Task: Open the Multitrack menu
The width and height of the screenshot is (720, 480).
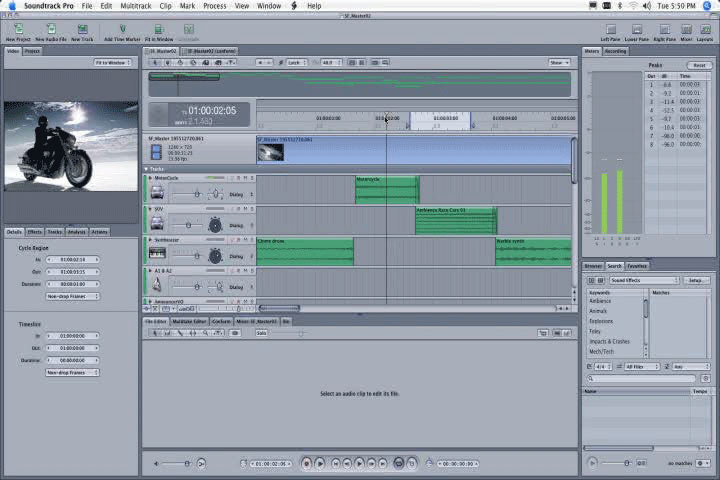Action: [x=136, y=6]
